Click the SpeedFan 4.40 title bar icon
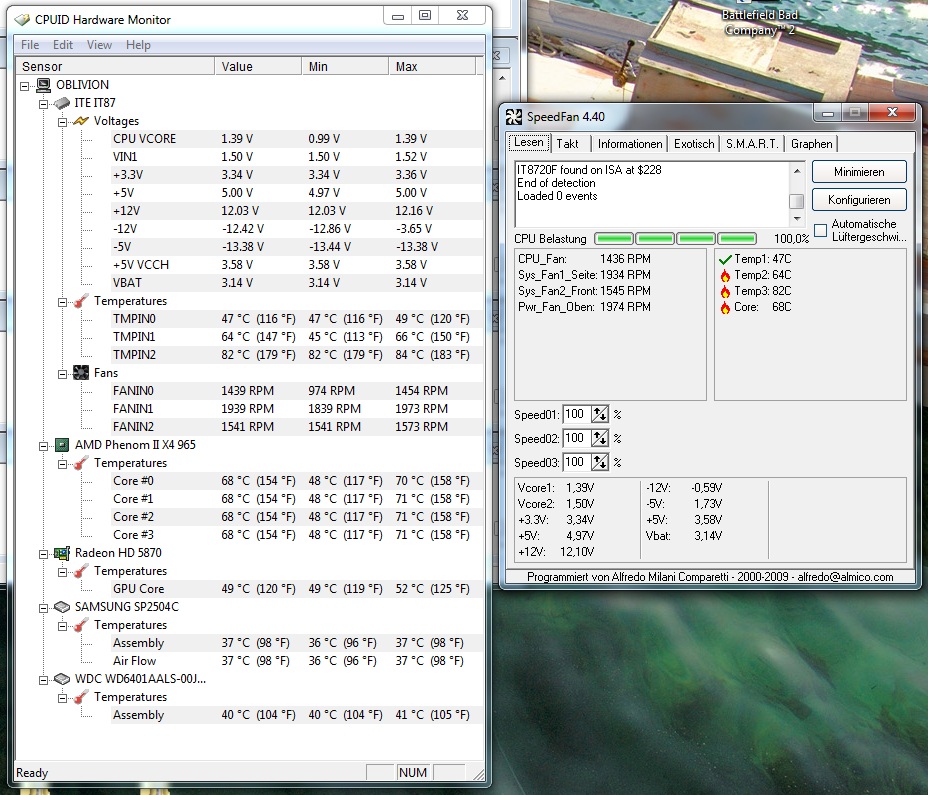Image resolution: width=928 pixels, height=795 pixels. pyautogui.click(x=514, y=117)
